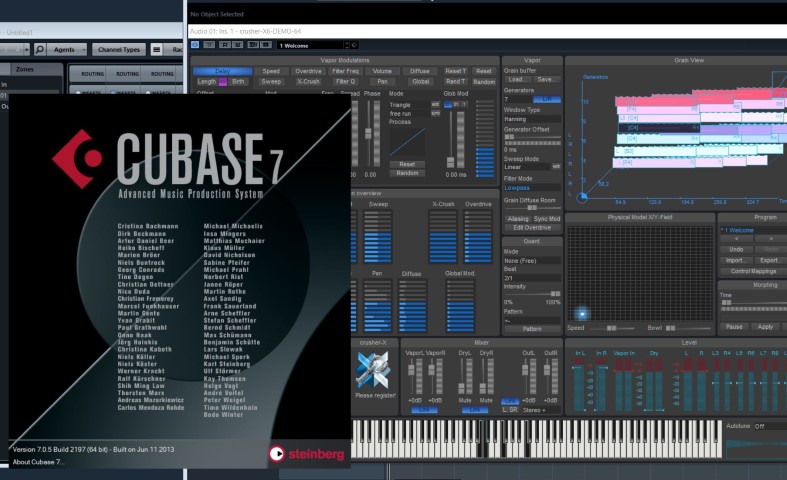Open the Window Type Hanning dropdown
787x480 pixels.
pos(532,119)
